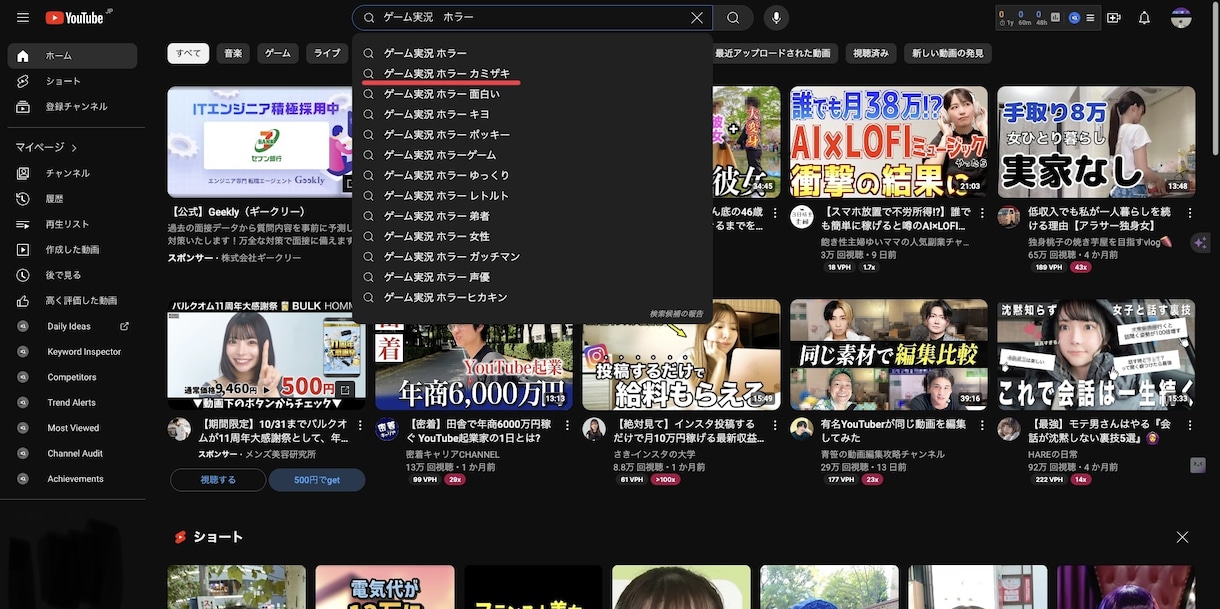
Task: Choose suggestion ゲーム実況 ホラー ポッキー
Action: pos(532,135)
